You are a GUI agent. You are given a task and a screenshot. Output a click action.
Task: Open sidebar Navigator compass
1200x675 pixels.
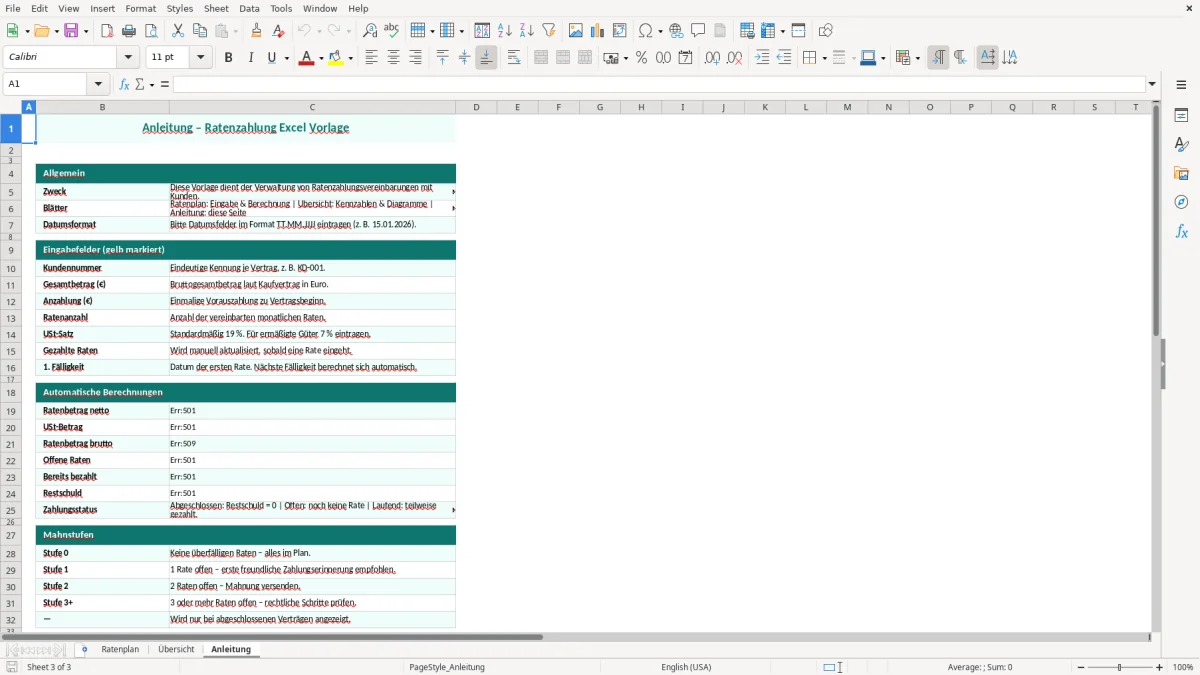pos(1181,202)
